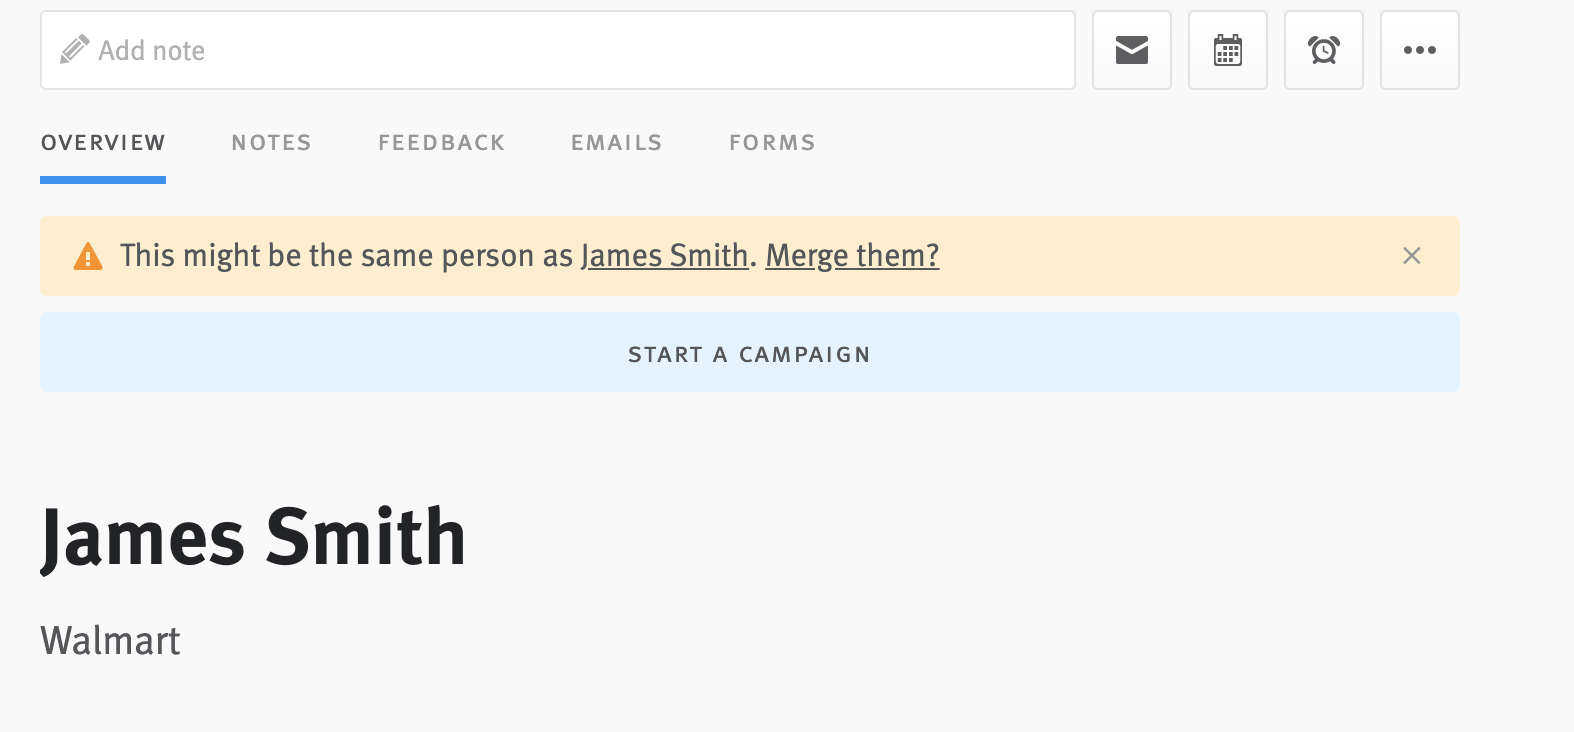Open the calendar scheduling icon

(1227, 50)
